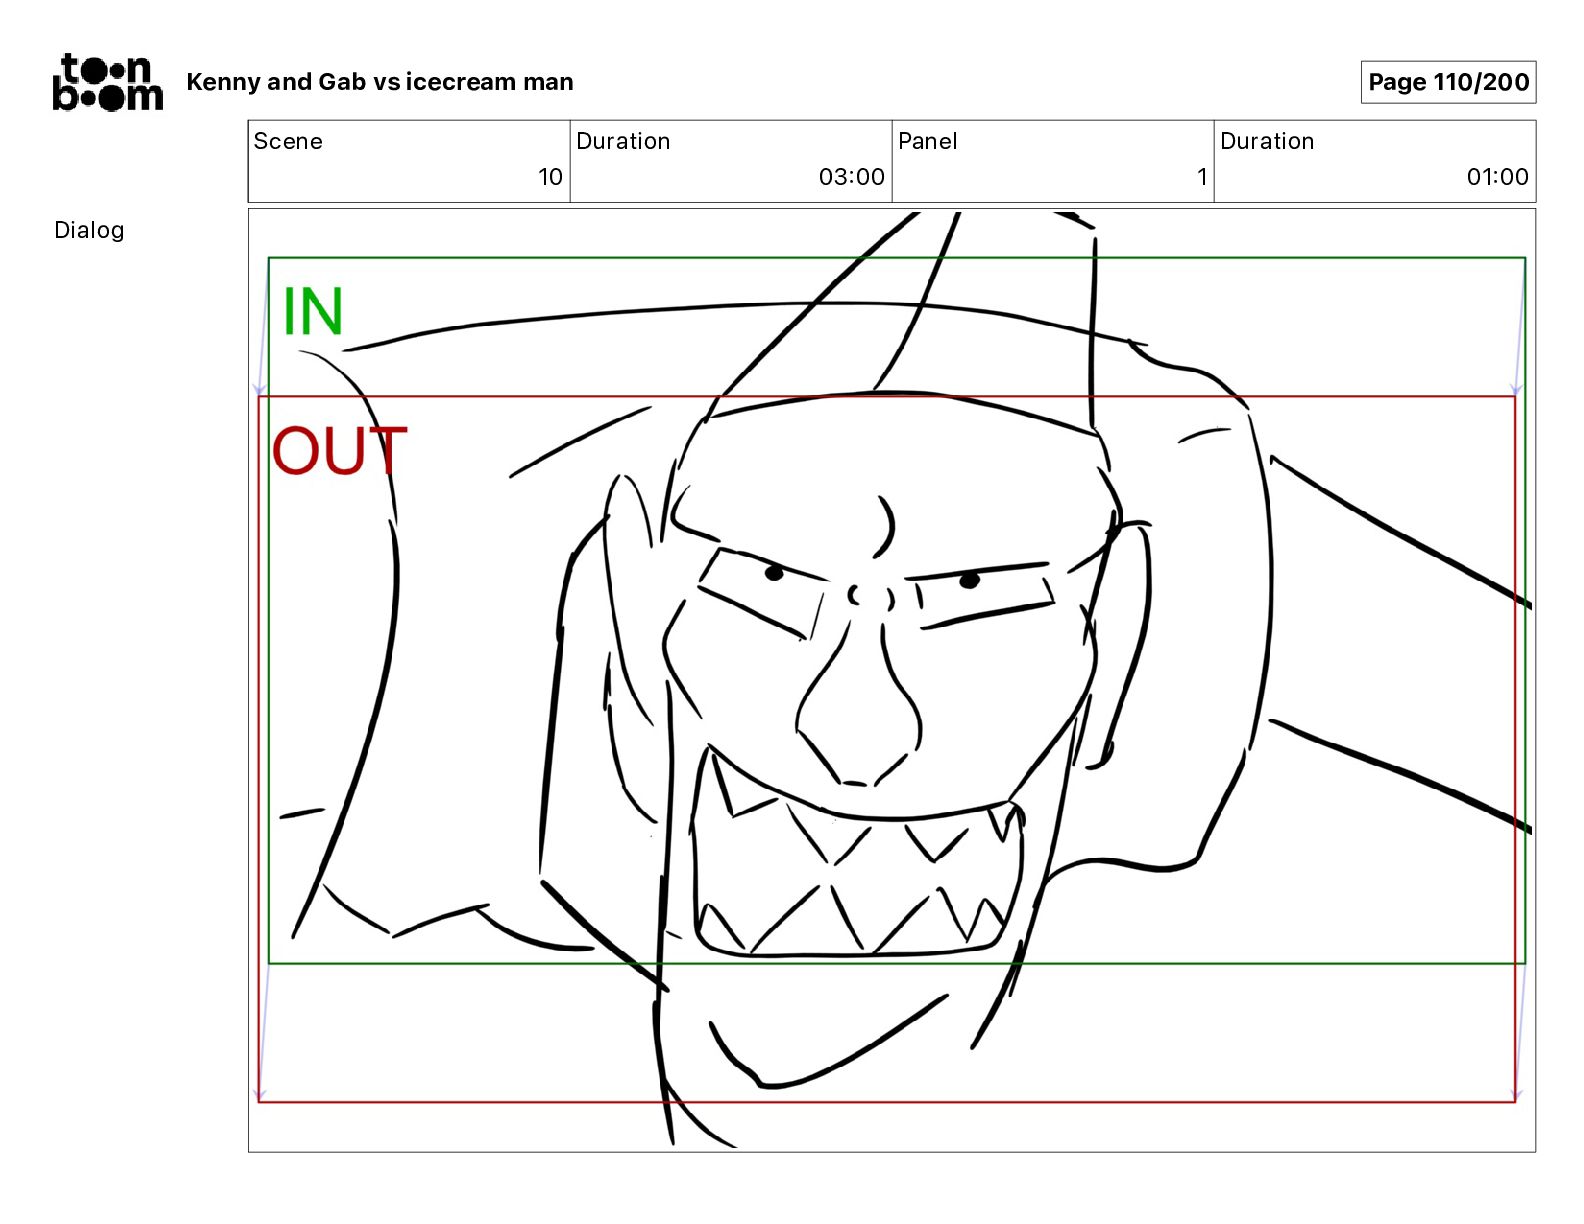Click the scene number '10'
Image resolution: width=1584 pixels, height=1224 pixels.
(x=550, y=177)
